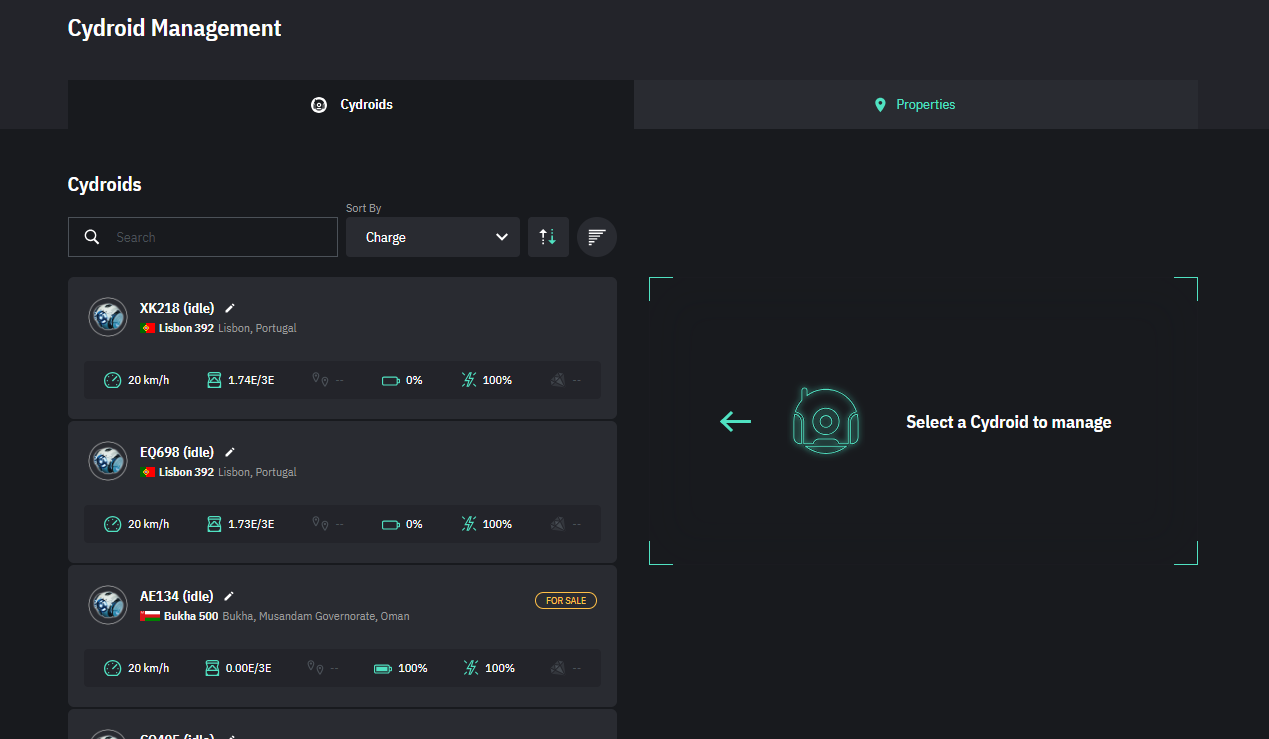Select the Cydroids tab

coord(351,104)
